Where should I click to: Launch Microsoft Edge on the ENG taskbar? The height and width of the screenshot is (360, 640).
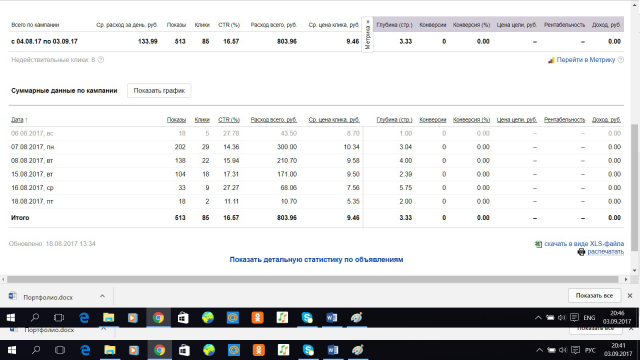(84, 318)
